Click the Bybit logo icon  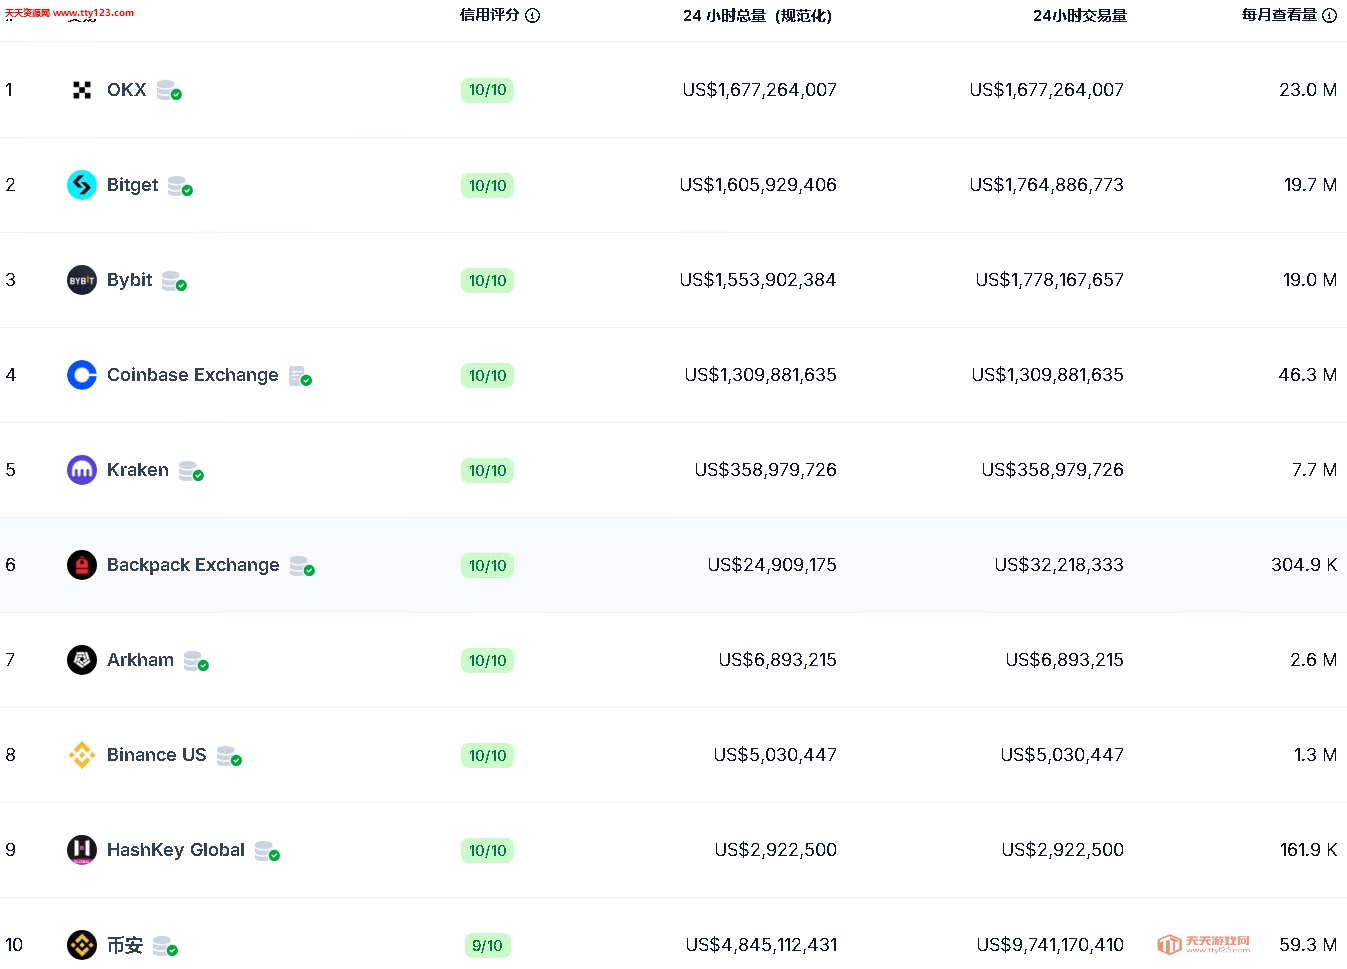82,280
